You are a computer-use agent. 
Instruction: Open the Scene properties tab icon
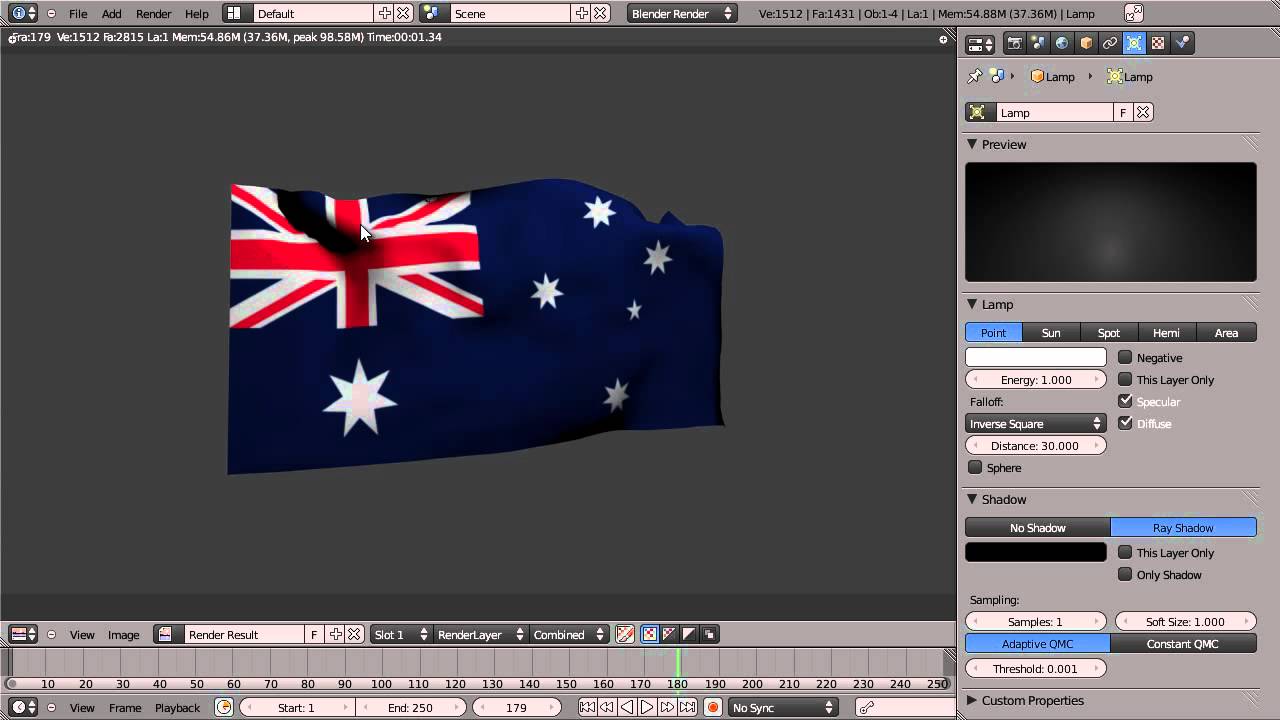1038,43
